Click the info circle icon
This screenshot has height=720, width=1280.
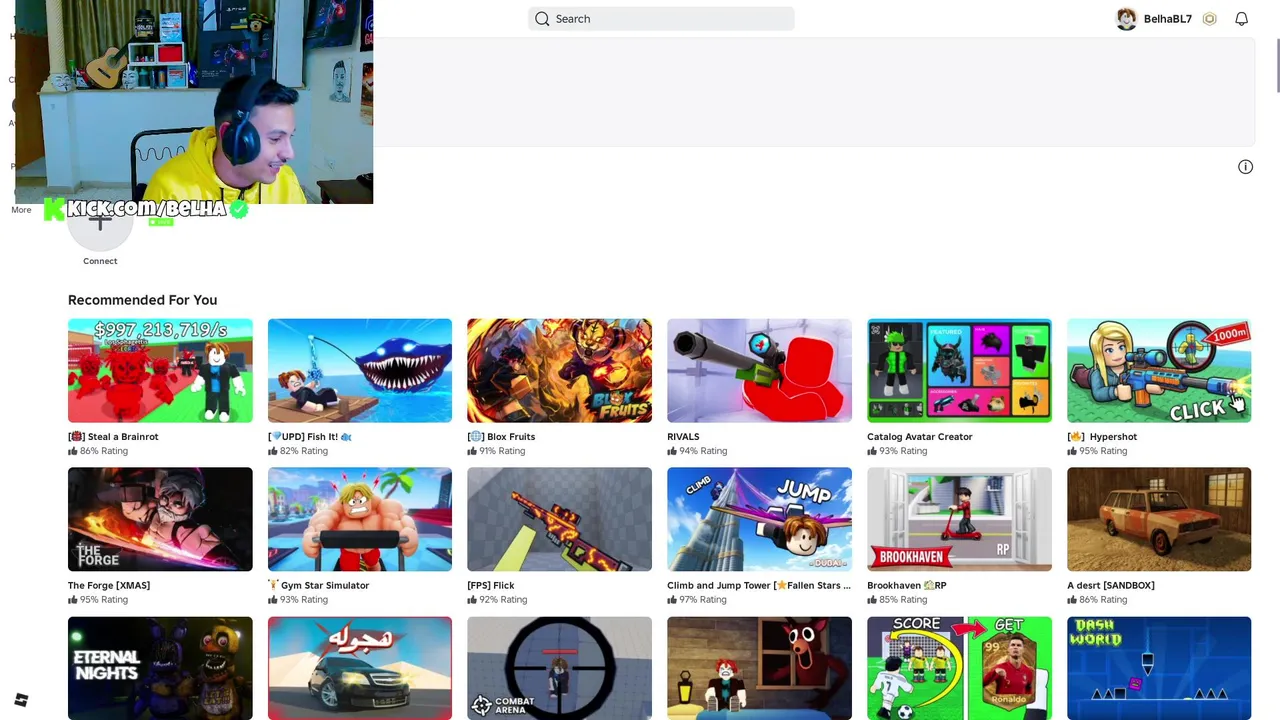click(x=1245, y=167)
